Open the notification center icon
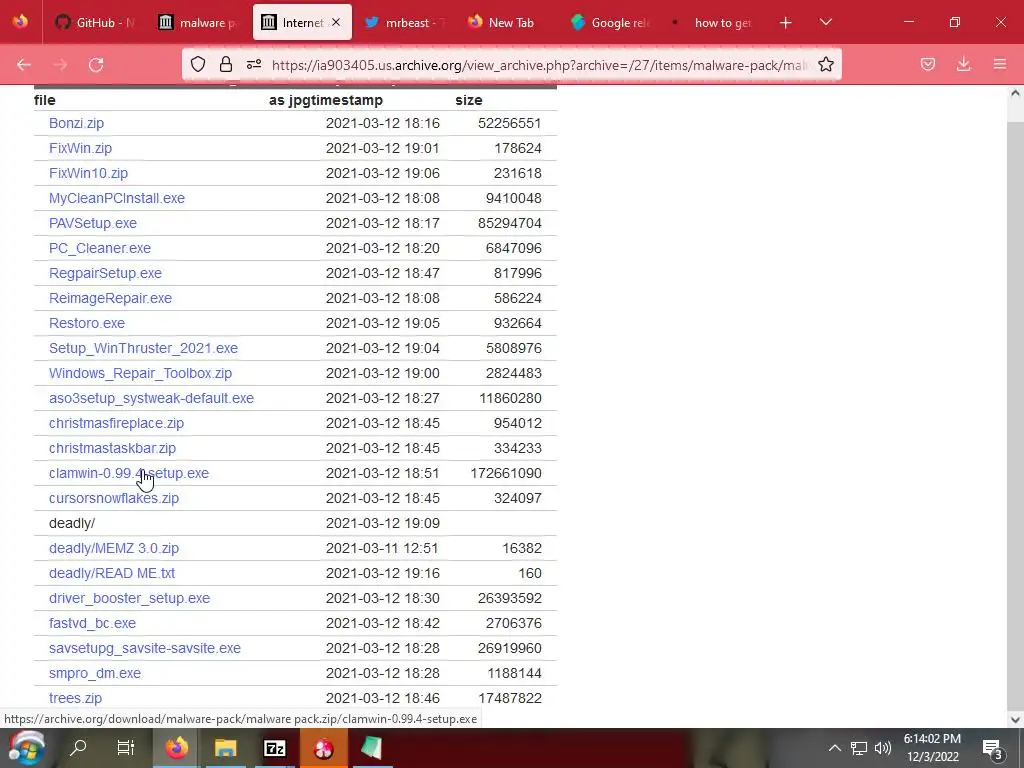This screenshot has width=1024, height=768. coord(993,748)
